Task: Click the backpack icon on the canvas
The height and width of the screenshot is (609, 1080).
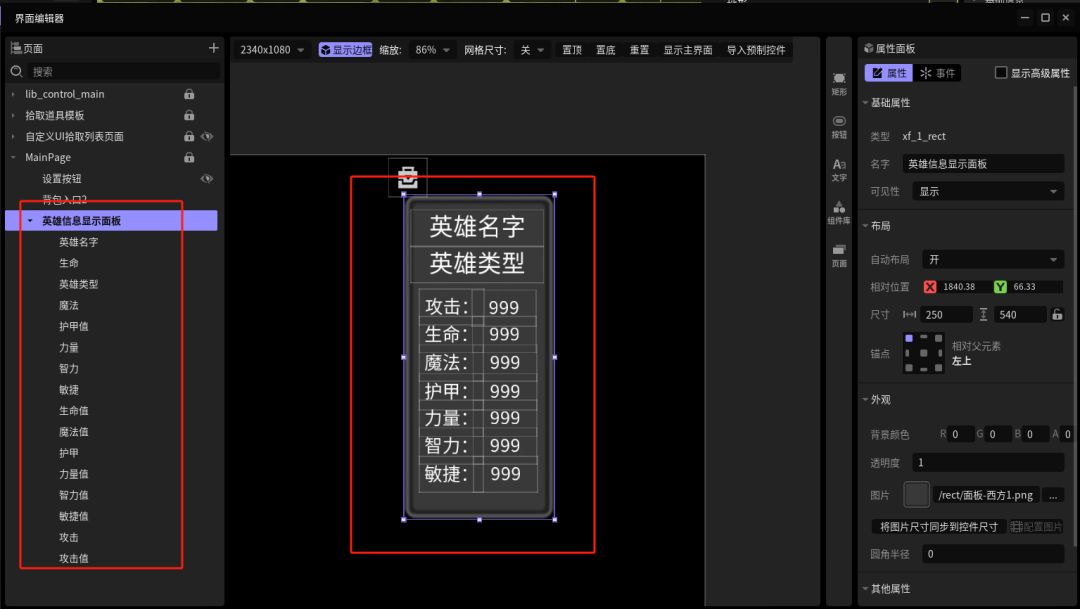Action: 408,177
